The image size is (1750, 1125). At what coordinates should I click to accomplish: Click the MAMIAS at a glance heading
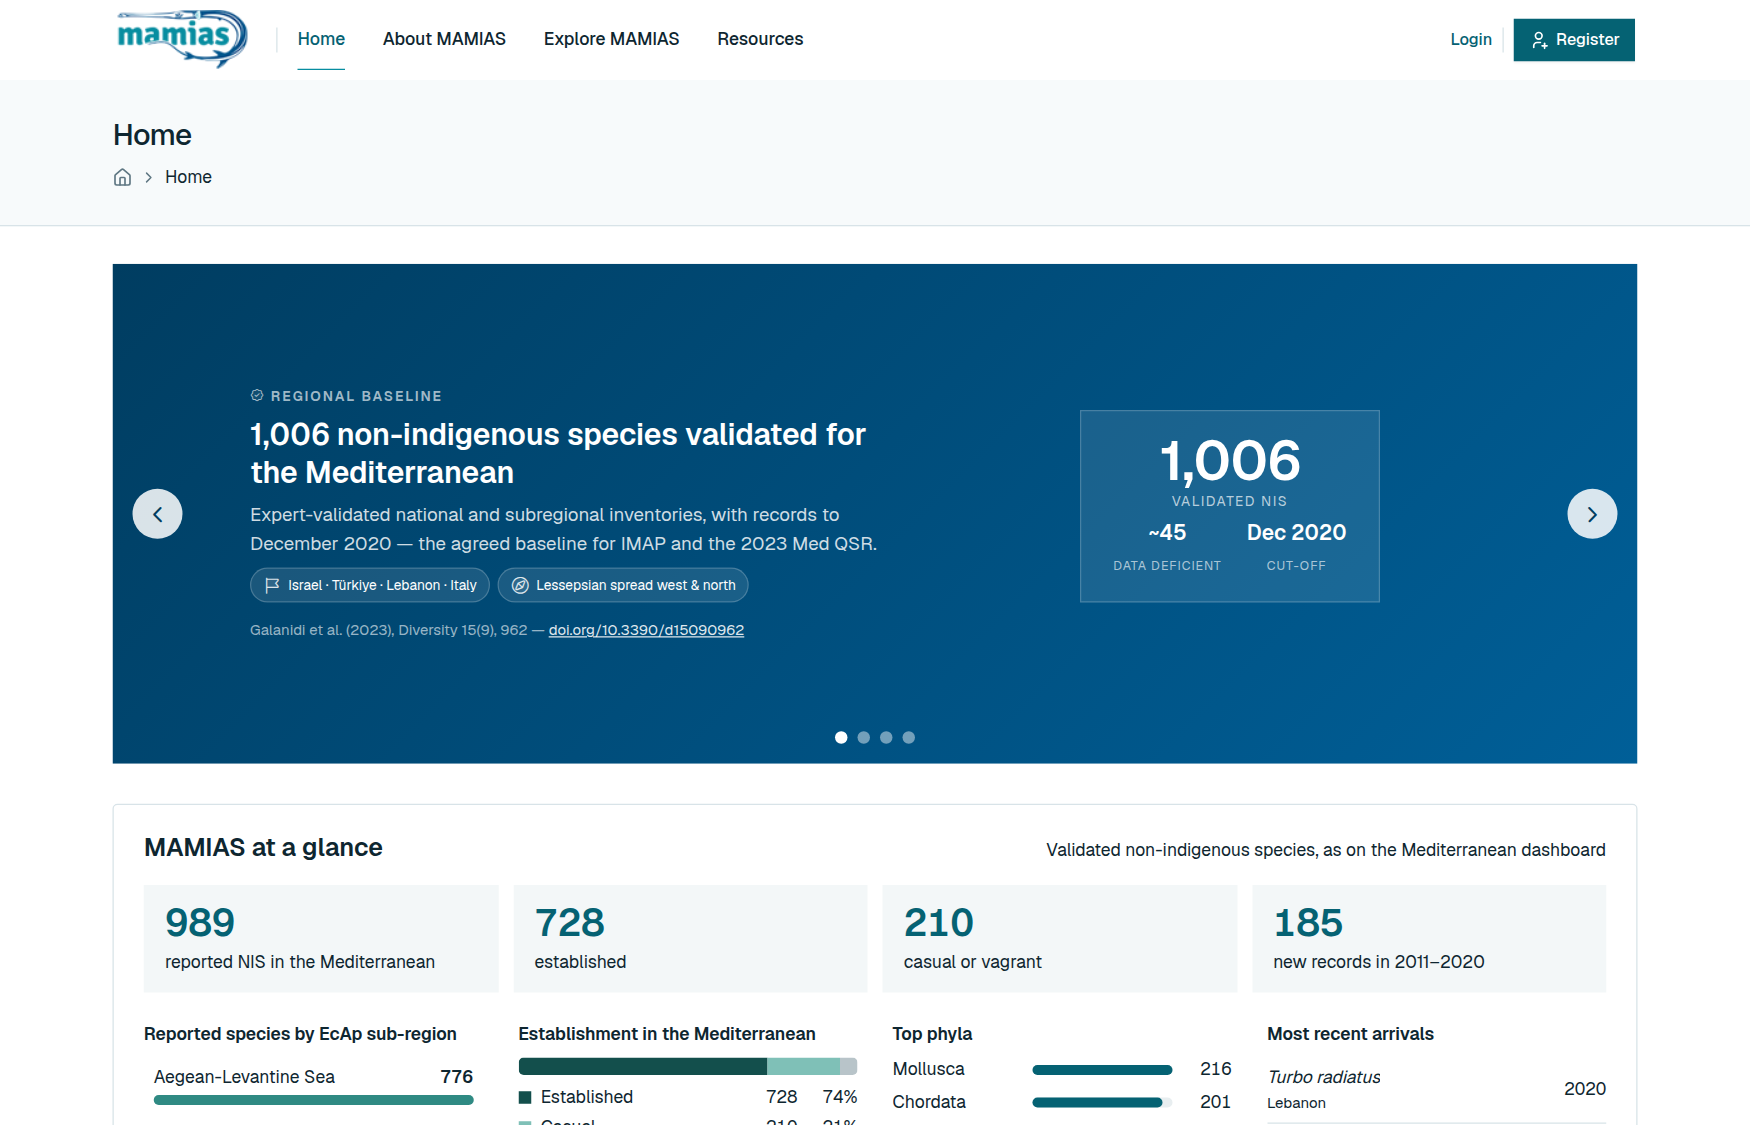[x=263, y=847]
